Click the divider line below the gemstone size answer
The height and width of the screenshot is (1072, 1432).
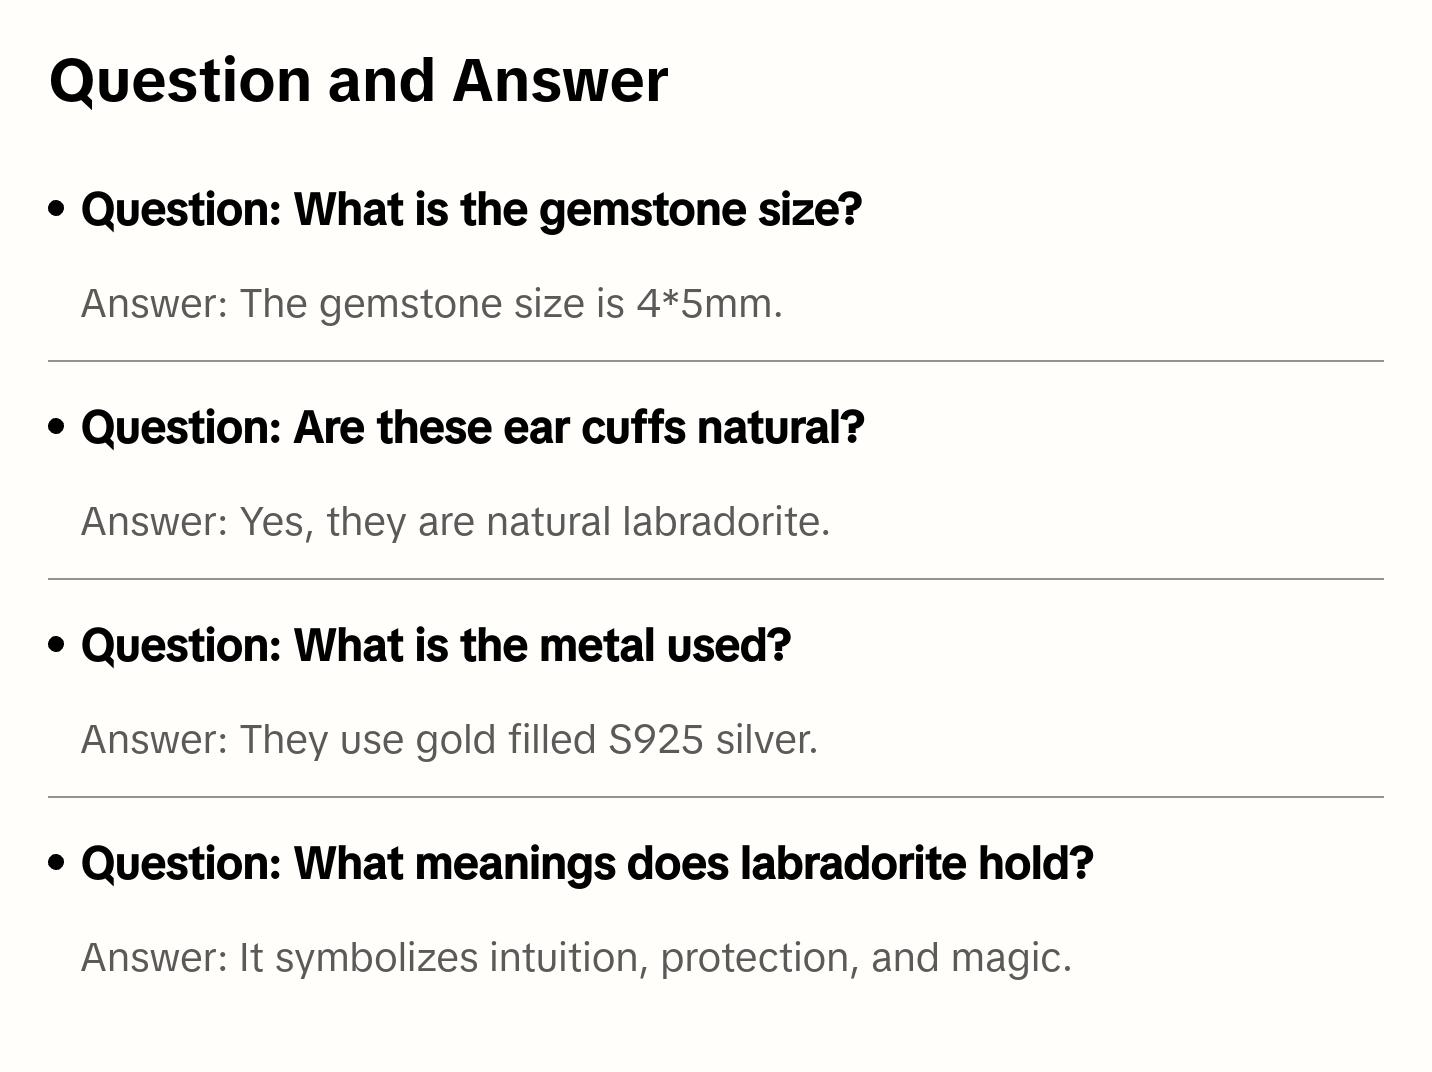pyautogui.click(x=716, y=361)
